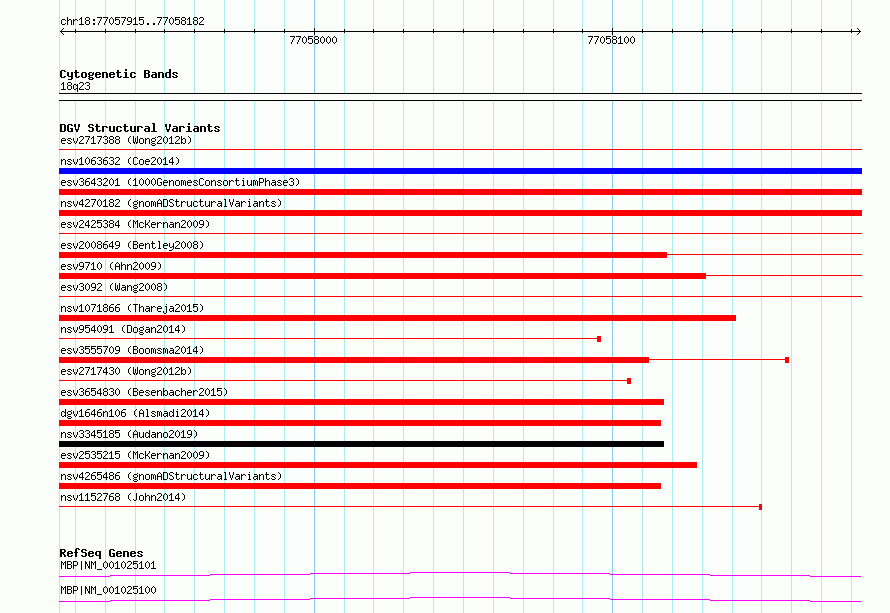Select the RefSeq Genes track title
Screen dimensions: 890x613
click(x=101, y=553)
